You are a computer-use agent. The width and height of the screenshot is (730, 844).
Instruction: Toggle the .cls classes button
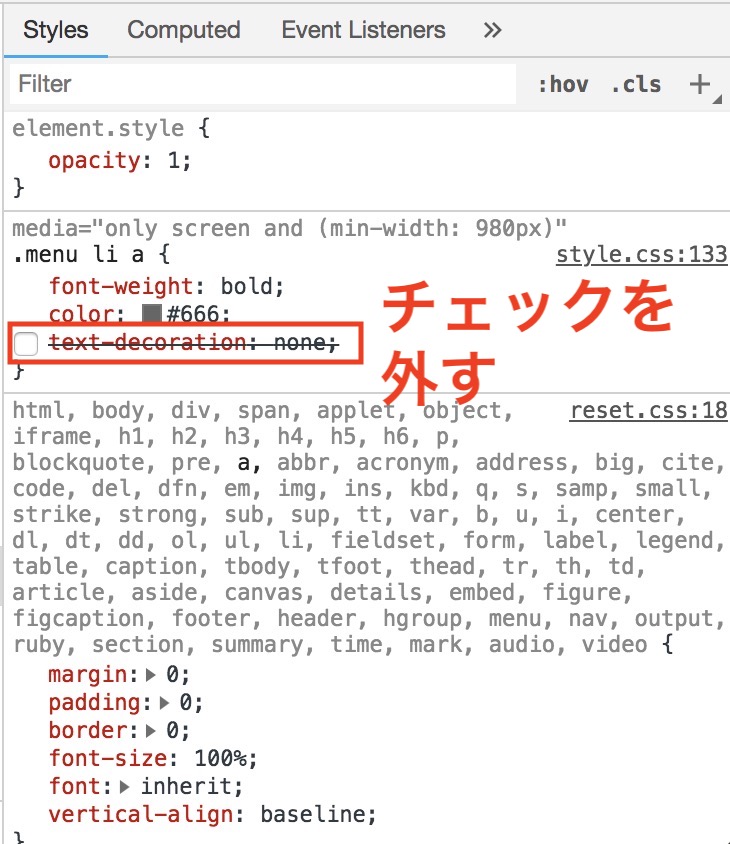click(x=636, y=85)
